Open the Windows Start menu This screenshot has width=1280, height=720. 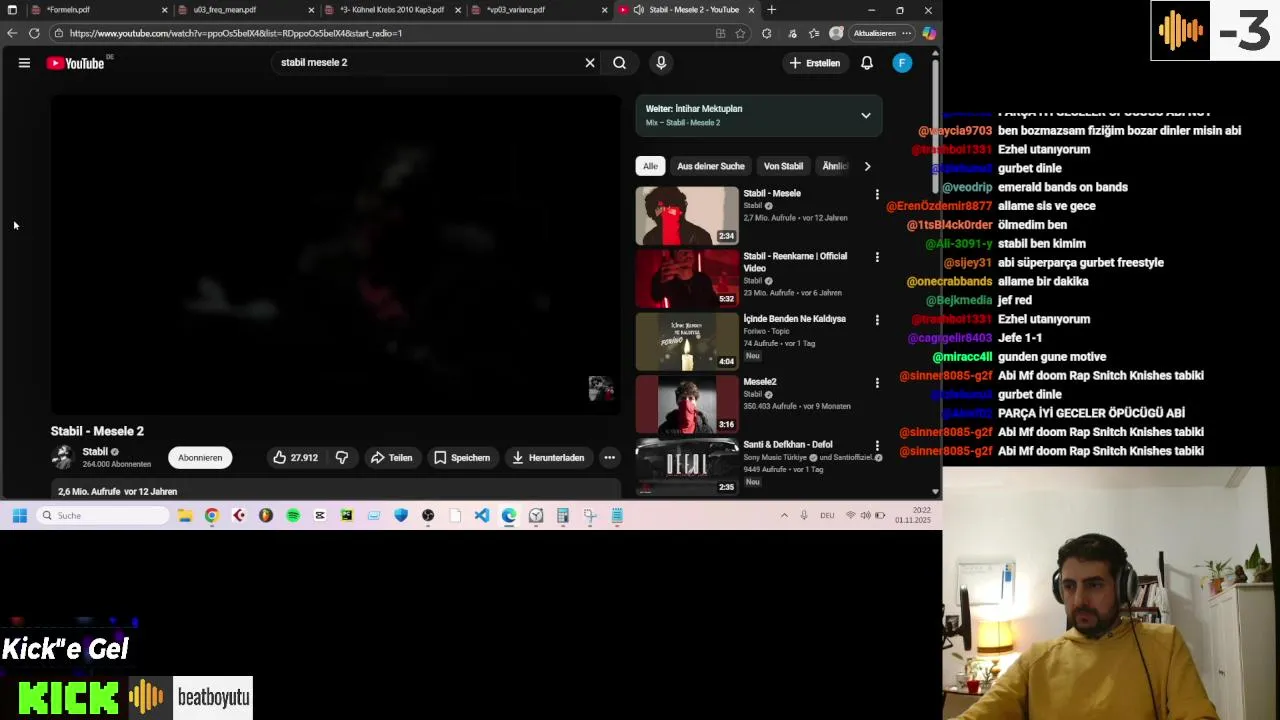pyautogui.click(x=19, y=516)
